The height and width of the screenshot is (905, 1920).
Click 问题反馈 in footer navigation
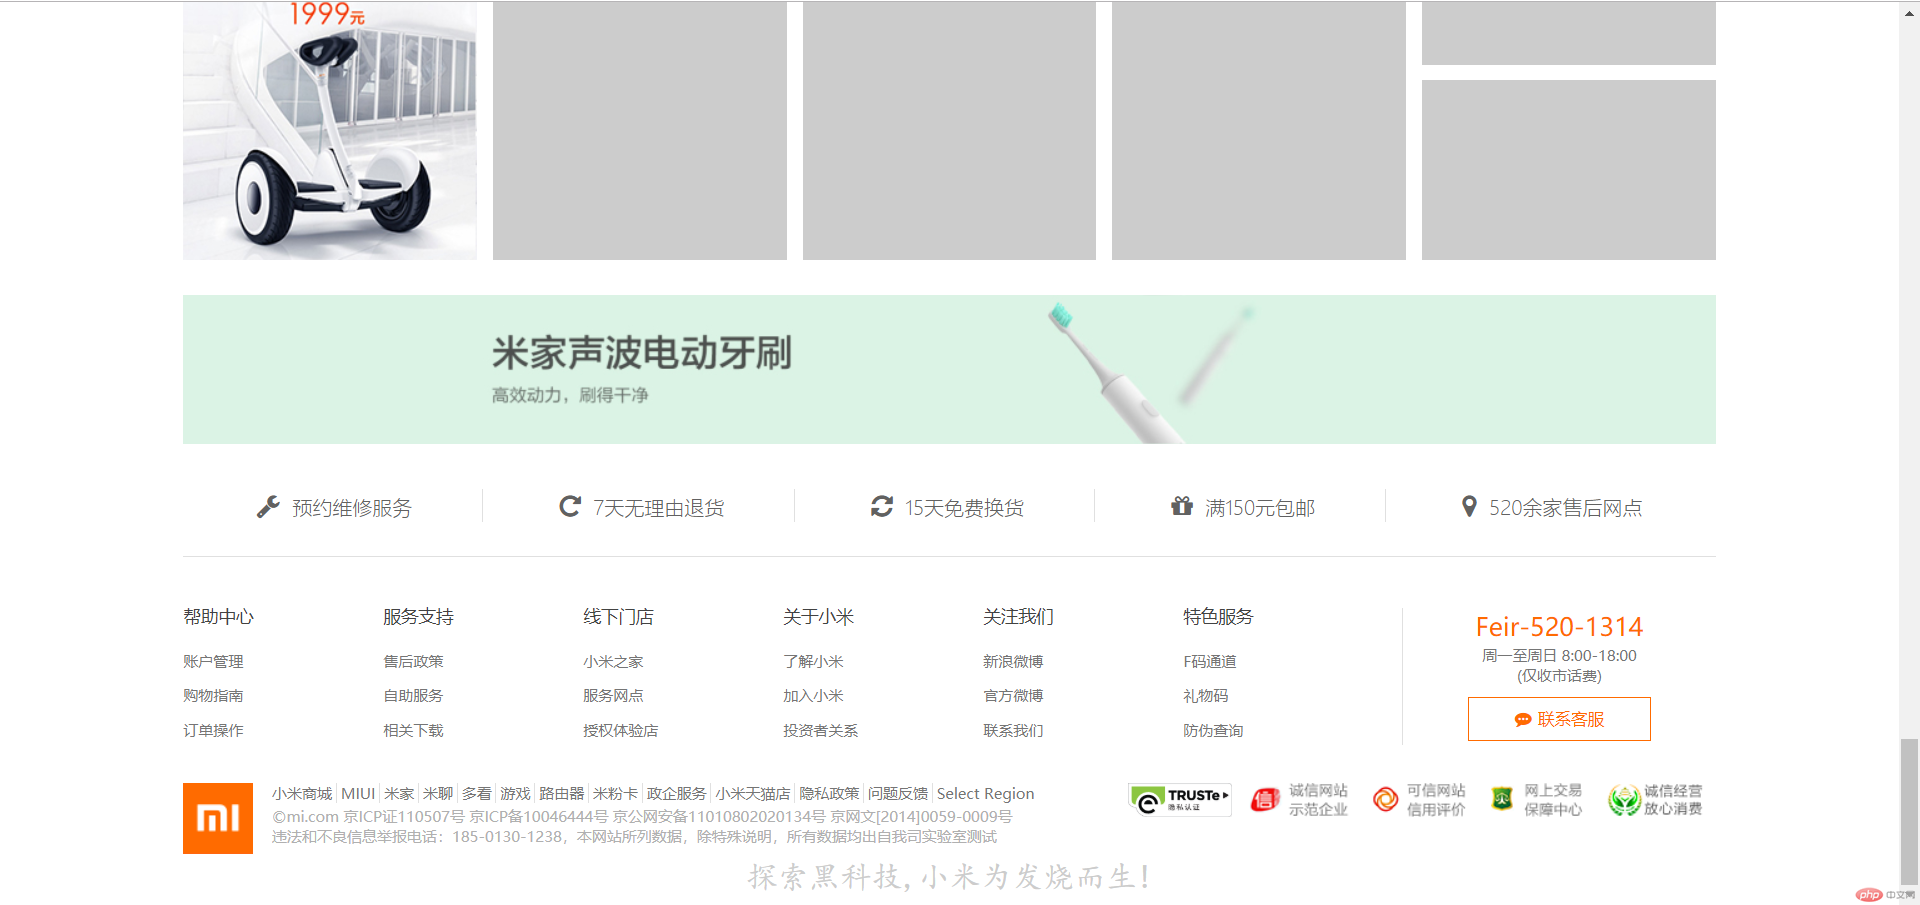[898, 793]
